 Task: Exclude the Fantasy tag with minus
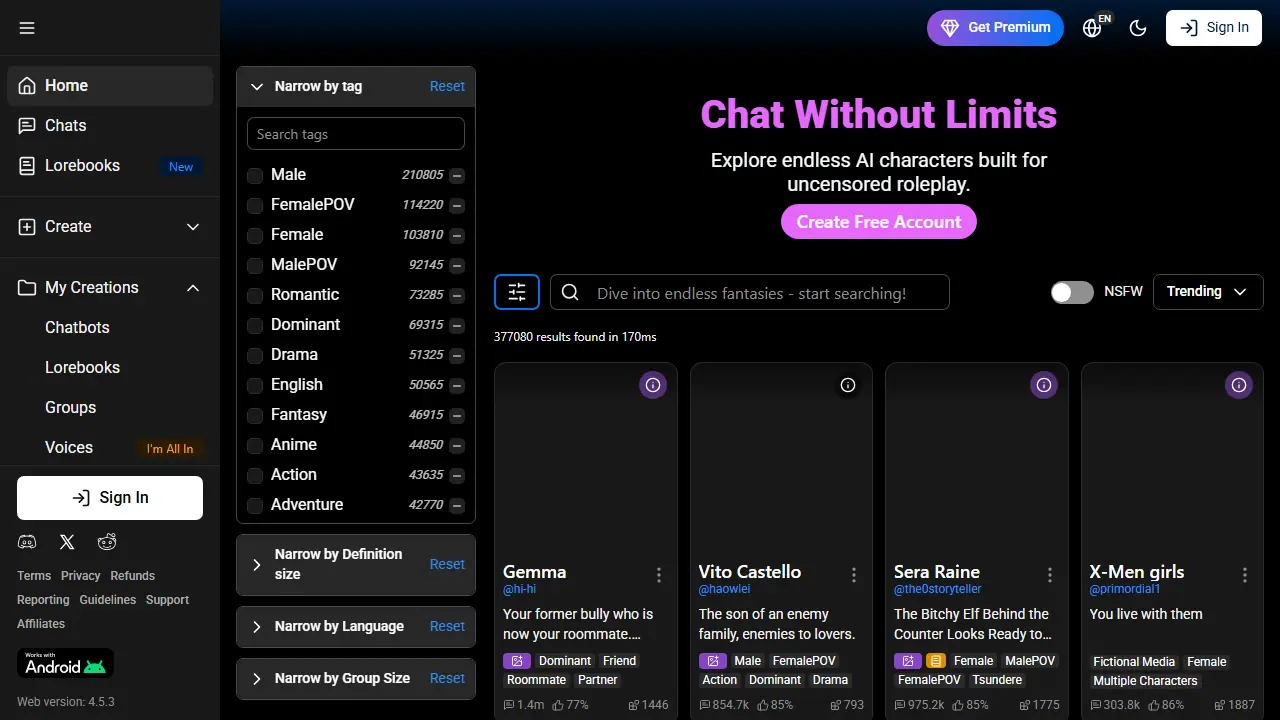coord(457,416)
